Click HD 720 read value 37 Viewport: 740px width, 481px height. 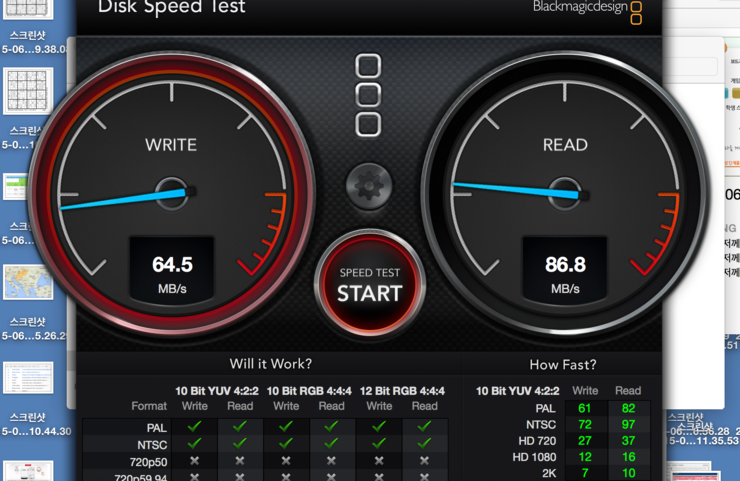click(628, 440)
